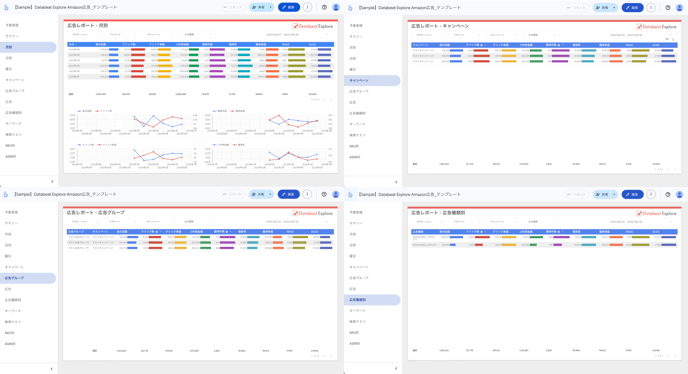This screenshot has width=688, height=374.
Task: Click 共有 share button in 広告種類別 report window
Action: pyautogui.click(x=602, y=194)
